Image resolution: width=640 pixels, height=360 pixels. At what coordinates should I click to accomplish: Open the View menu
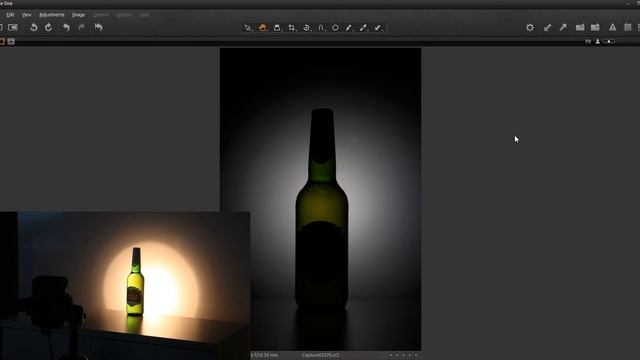(27, 15)
